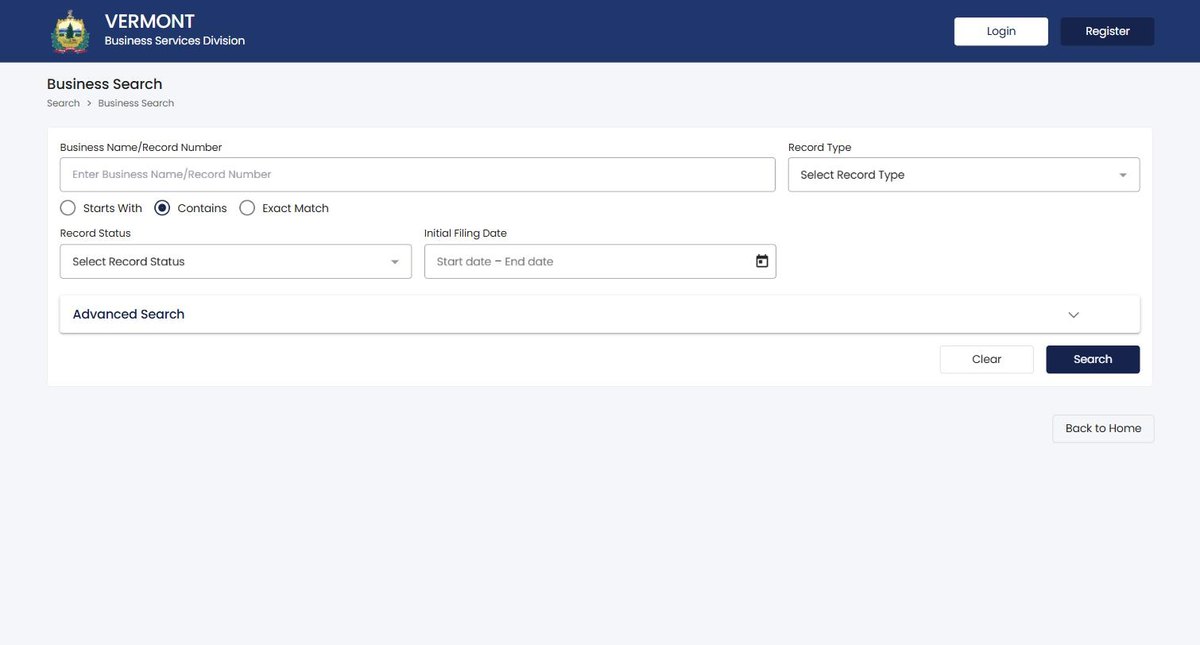Click the Vermont state seal logo
This screenshot has height=645, width=1200.
70,31
